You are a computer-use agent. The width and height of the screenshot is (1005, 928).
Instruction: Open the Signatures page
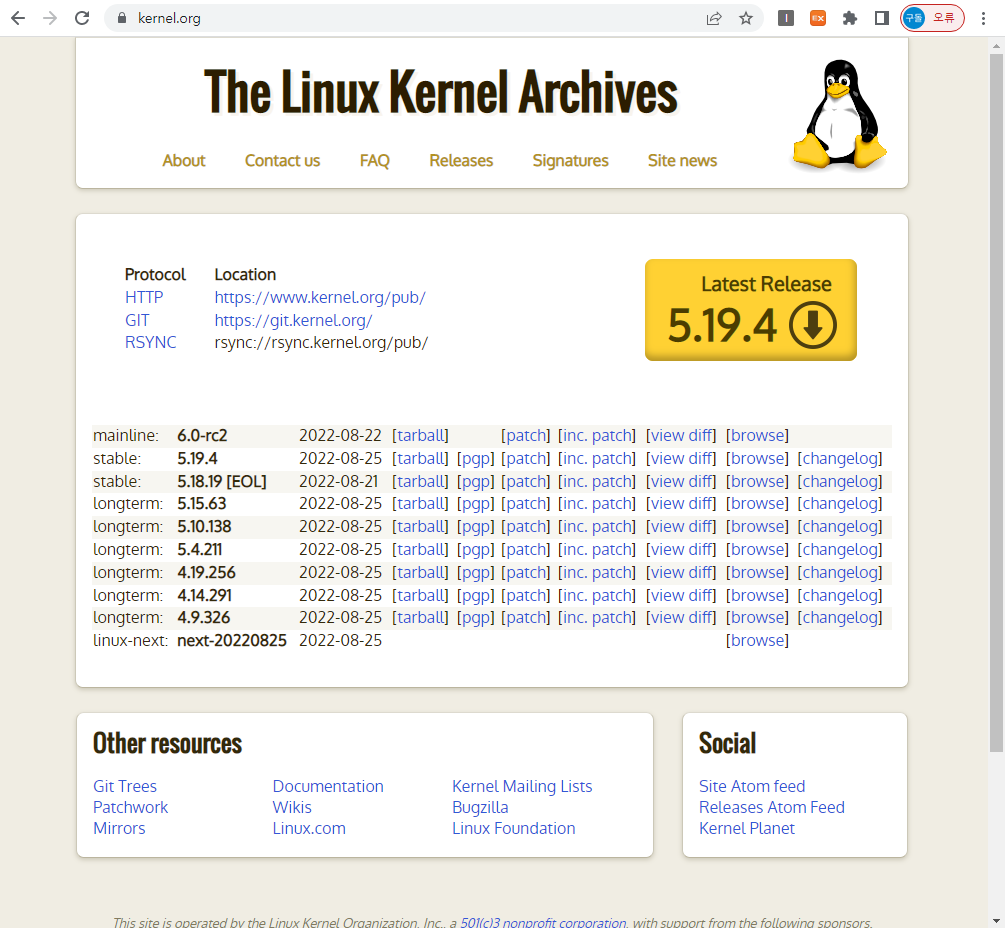[x=570, y=160]
